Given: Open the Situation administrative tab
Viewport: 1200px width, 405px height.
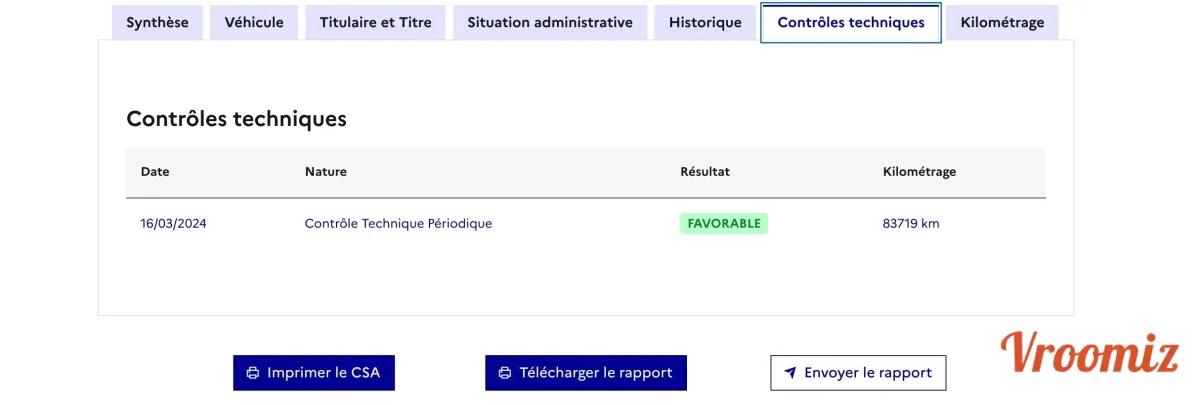Looking at the screenshot, I should [x=550, y=22].
